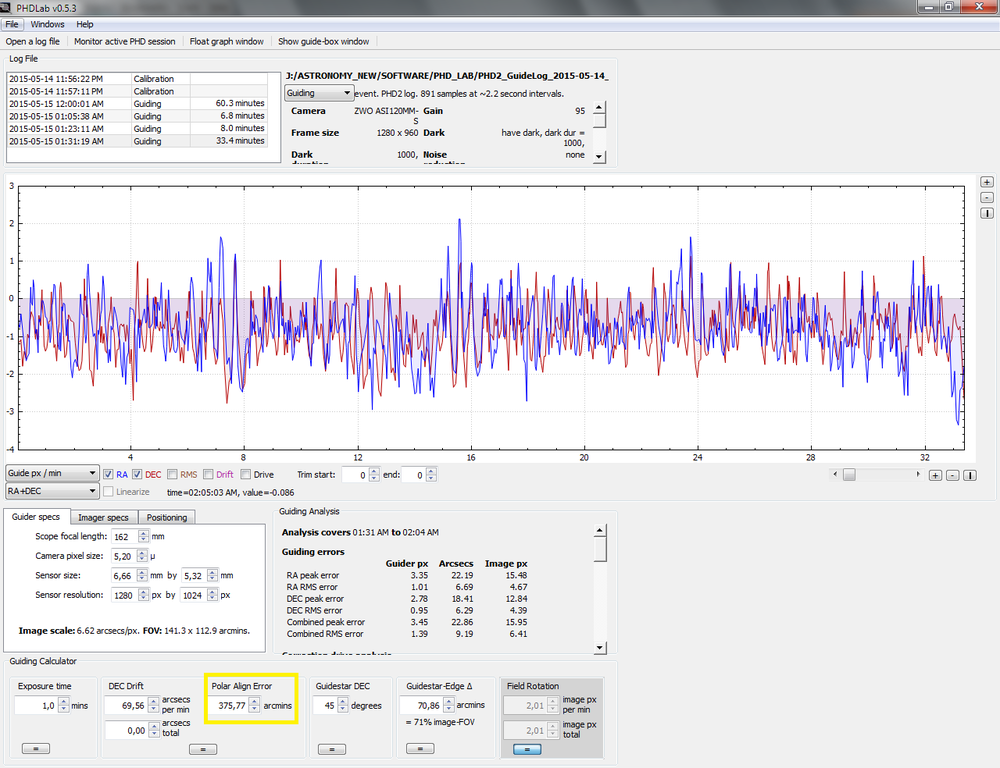Image resolution: width=1000 pixels, height=768 pixels.
Task: Expand the Guiding event type dropdown
Action: click(x=319, y=93)
